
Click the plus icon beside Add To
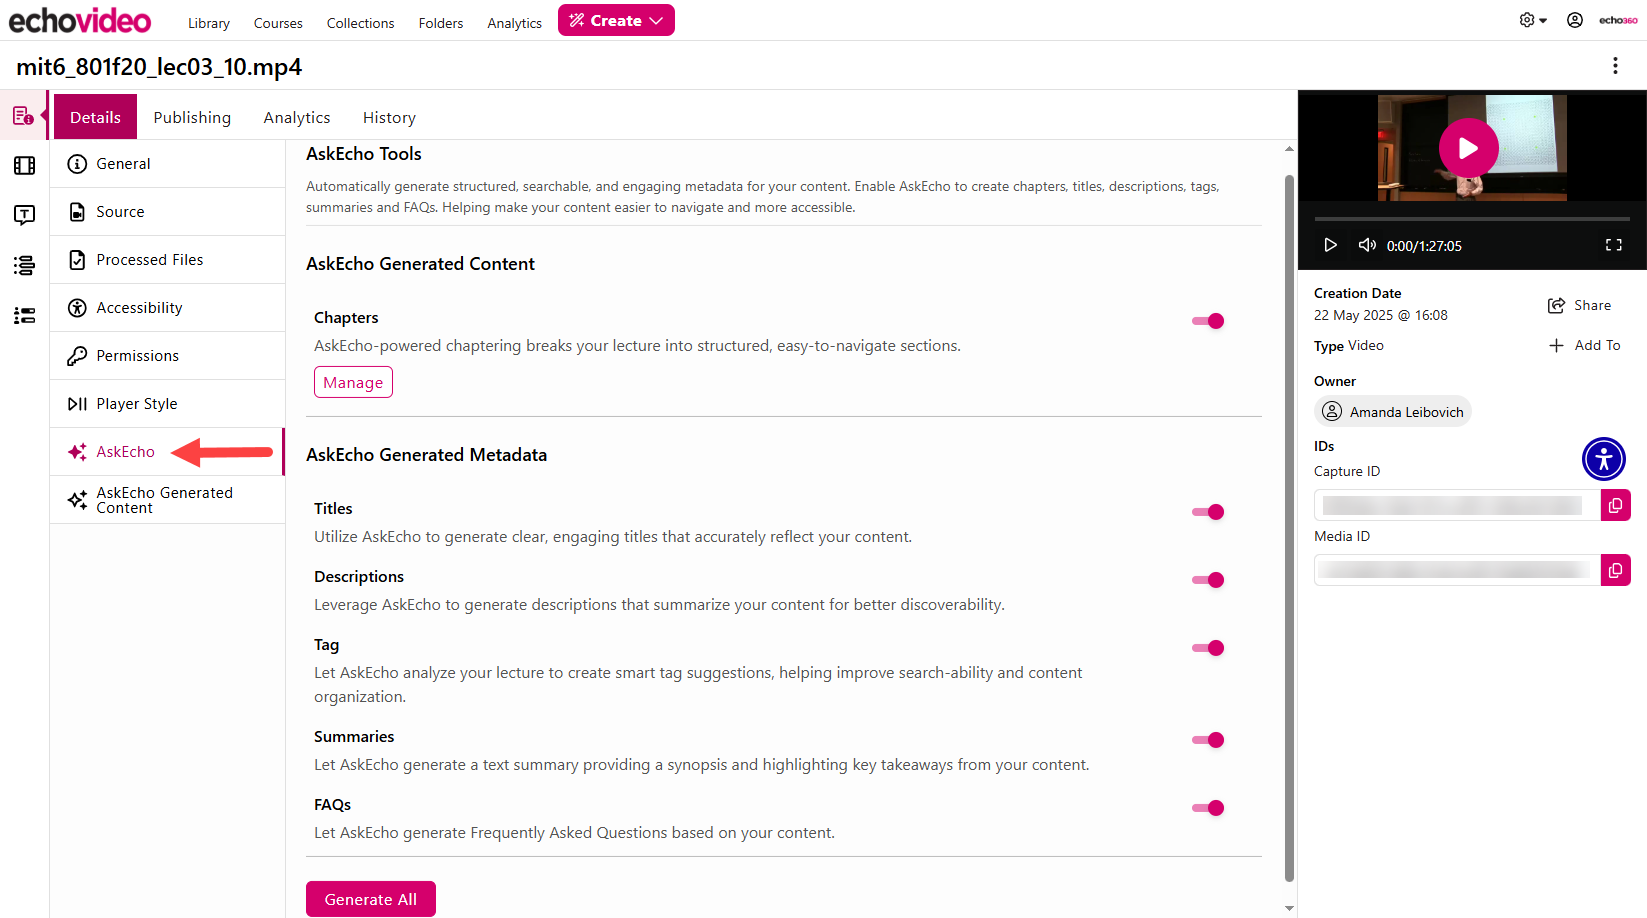1556,346
